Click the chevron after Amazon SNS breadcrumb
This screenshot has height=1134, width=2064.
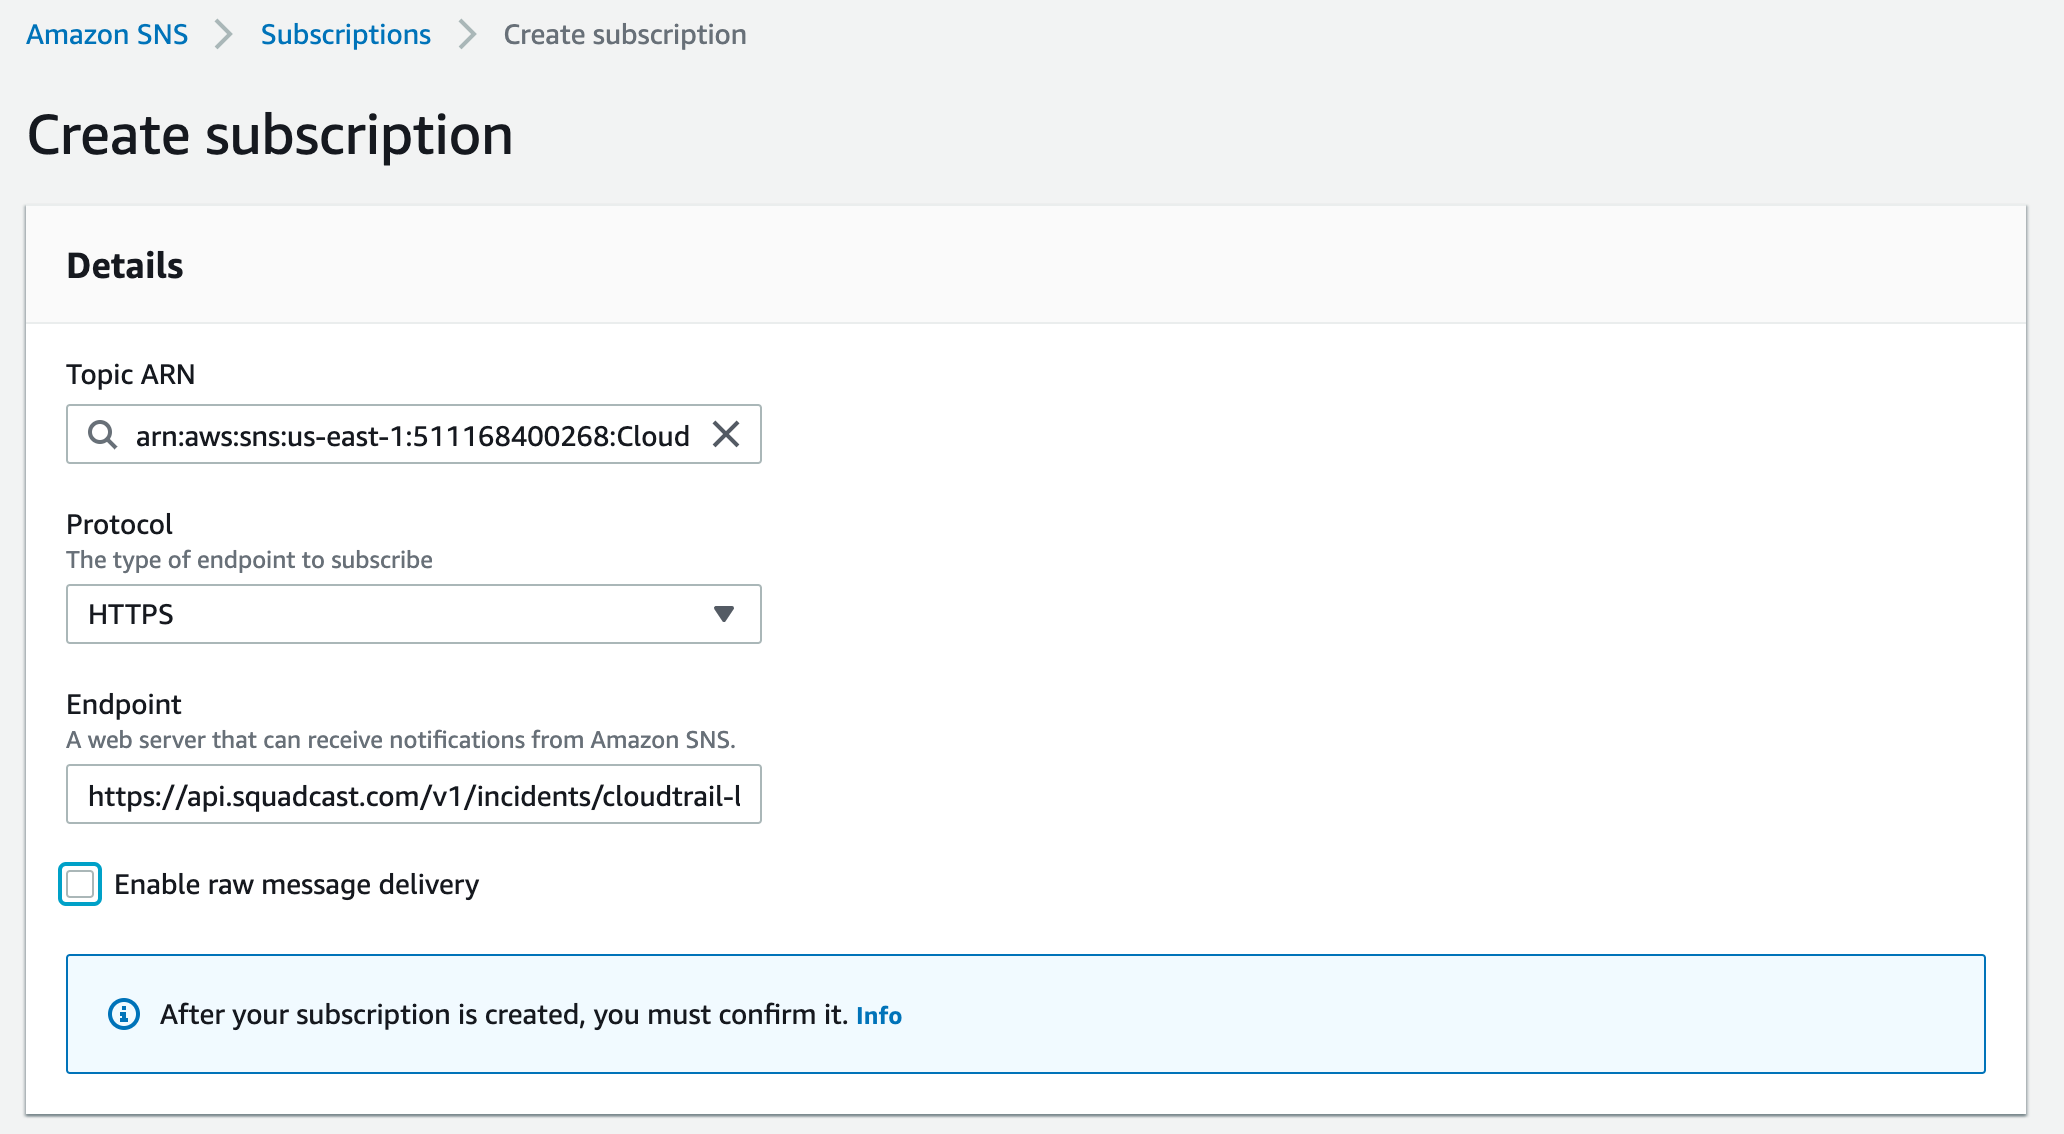[224, 35]
